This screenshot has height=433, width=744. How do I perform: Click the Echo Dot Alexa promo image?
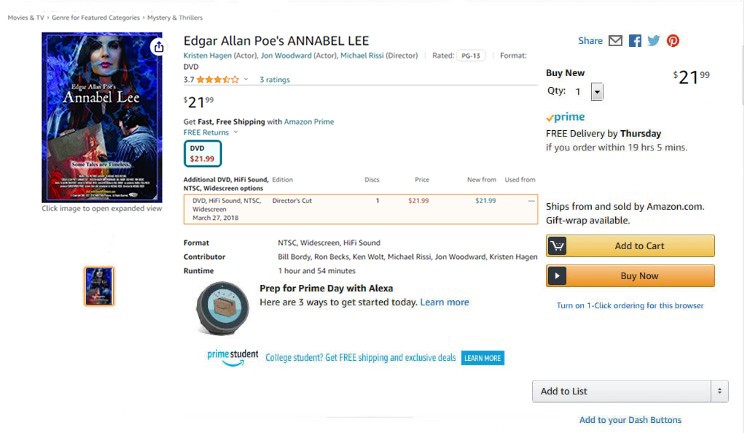click(x=222, y=305)
